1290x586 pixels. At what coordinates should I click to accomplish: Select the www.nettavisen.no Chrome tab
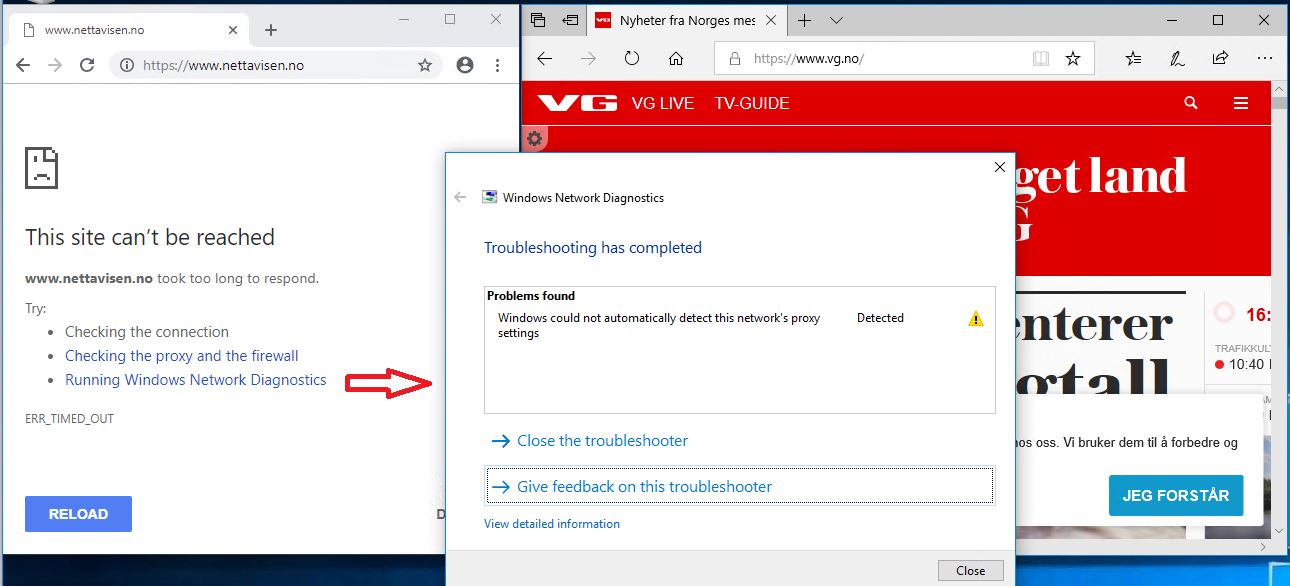tap(128, 30)
